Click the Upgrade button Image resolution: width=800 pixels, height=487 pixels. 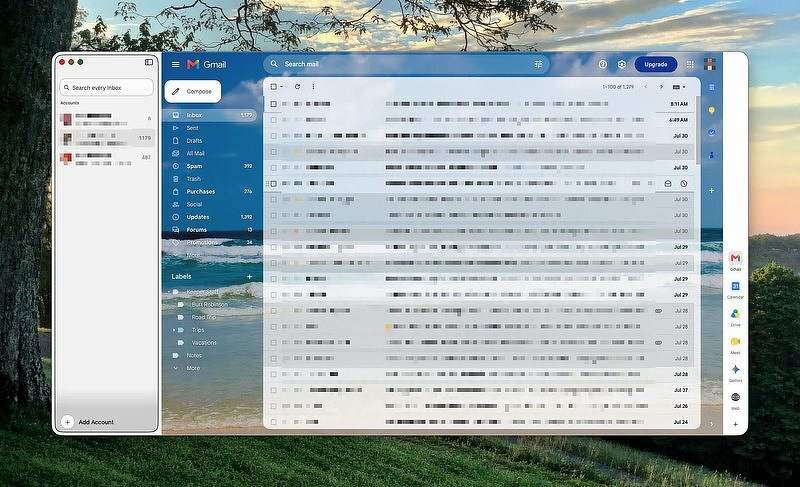click(x=656, y=64)
